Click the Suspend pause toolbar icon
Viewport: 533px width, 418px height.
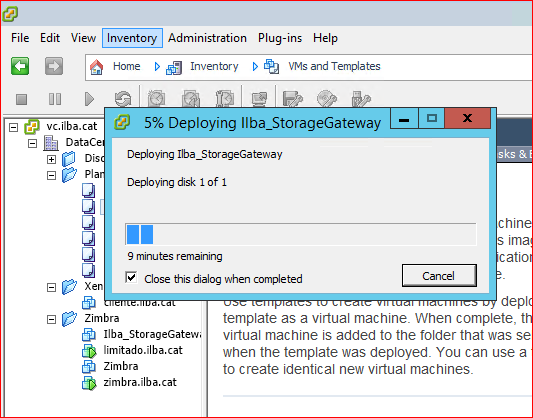(x=55, y=99)
